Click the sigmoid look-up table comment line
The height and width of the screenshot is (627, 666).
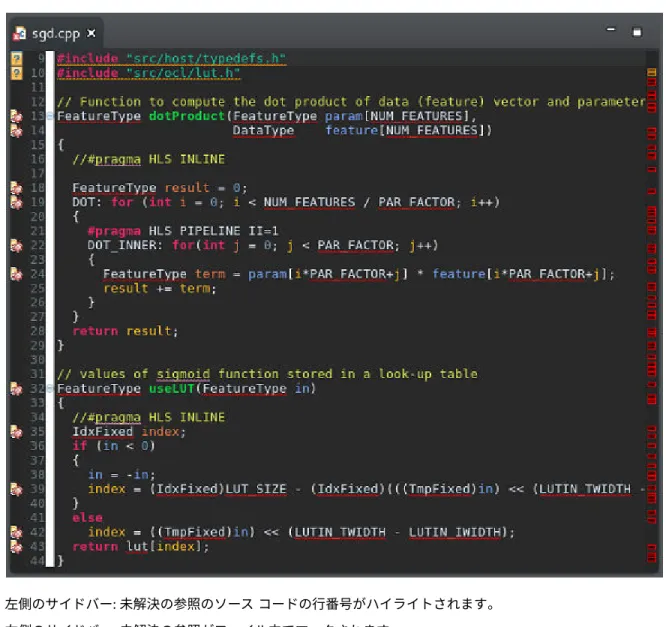point(267,374)
